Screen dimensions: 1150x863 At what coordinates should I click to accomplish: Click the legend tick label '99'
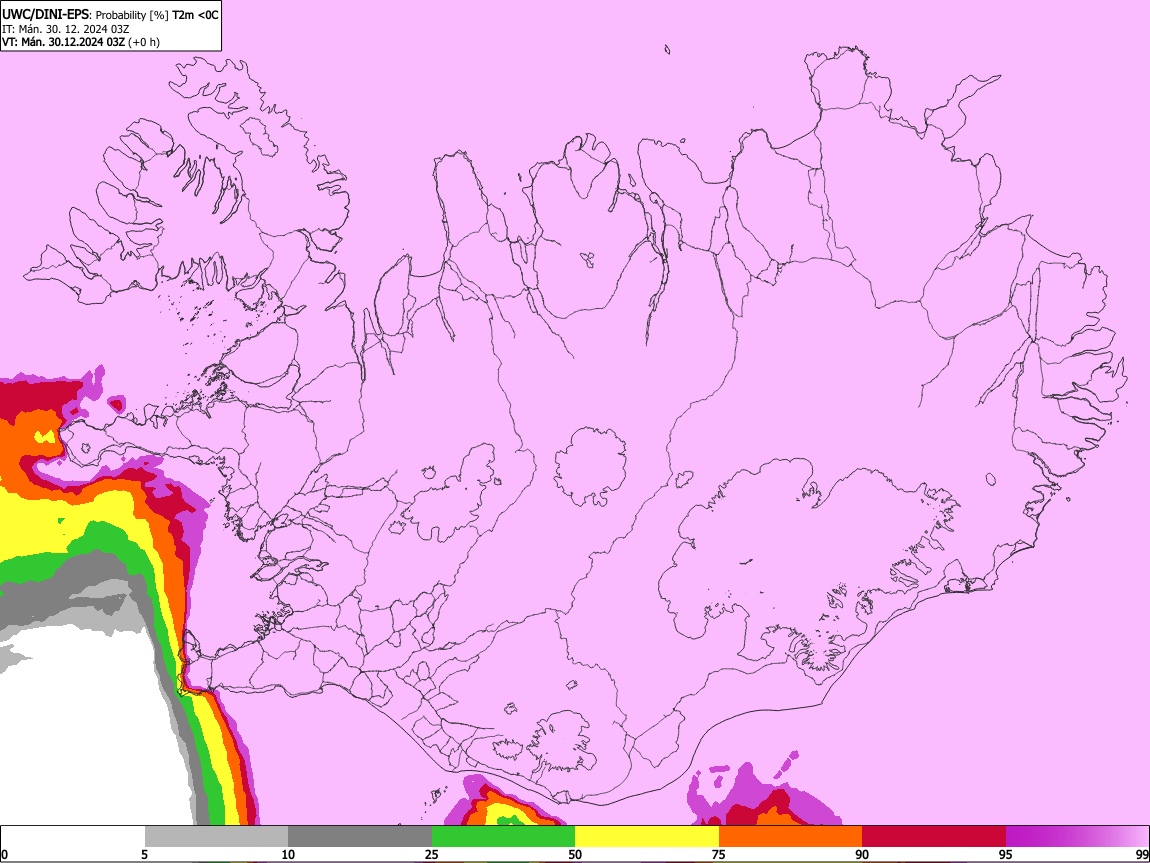[1142, 855]
